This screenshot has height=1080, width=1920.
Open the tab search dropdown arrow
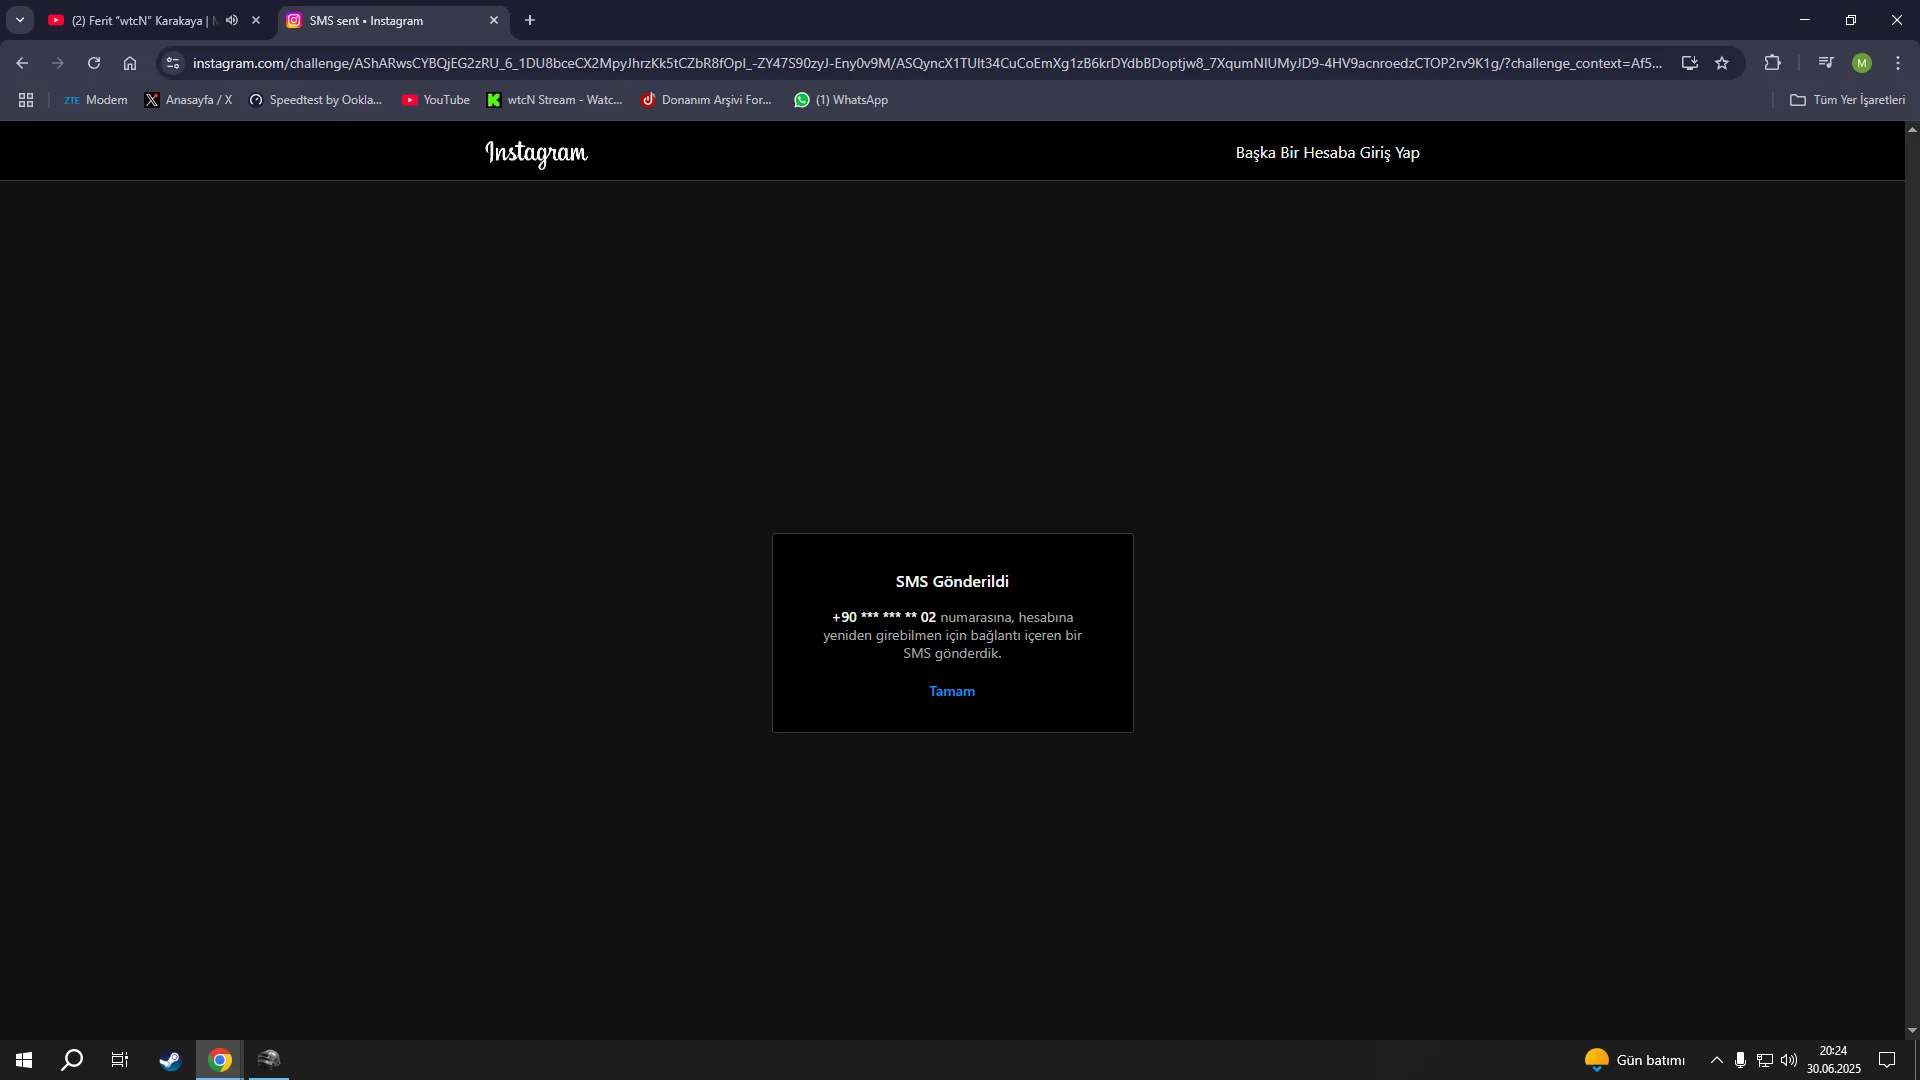tap(19, 20)
